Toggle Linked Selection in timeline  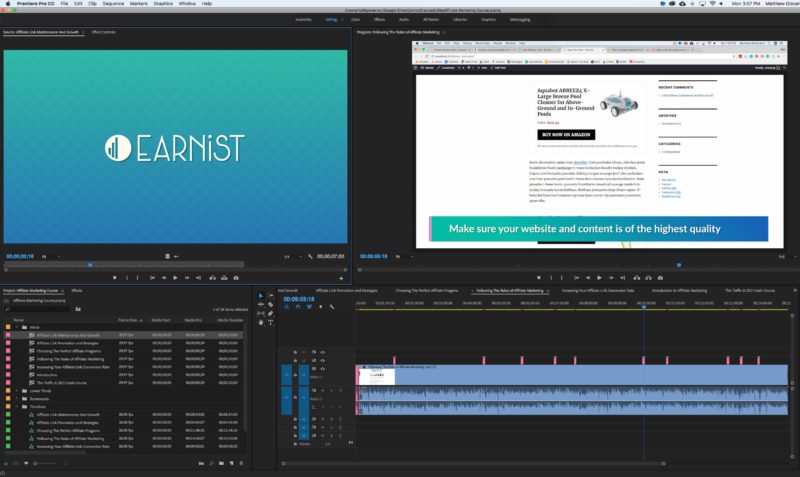pos(309,307)
